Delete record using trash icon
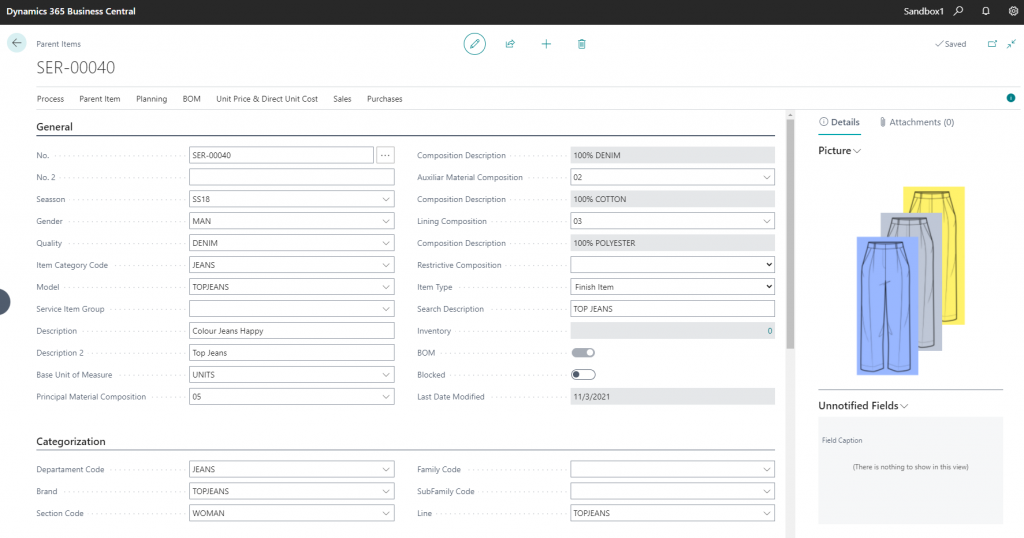 (581, 44)
